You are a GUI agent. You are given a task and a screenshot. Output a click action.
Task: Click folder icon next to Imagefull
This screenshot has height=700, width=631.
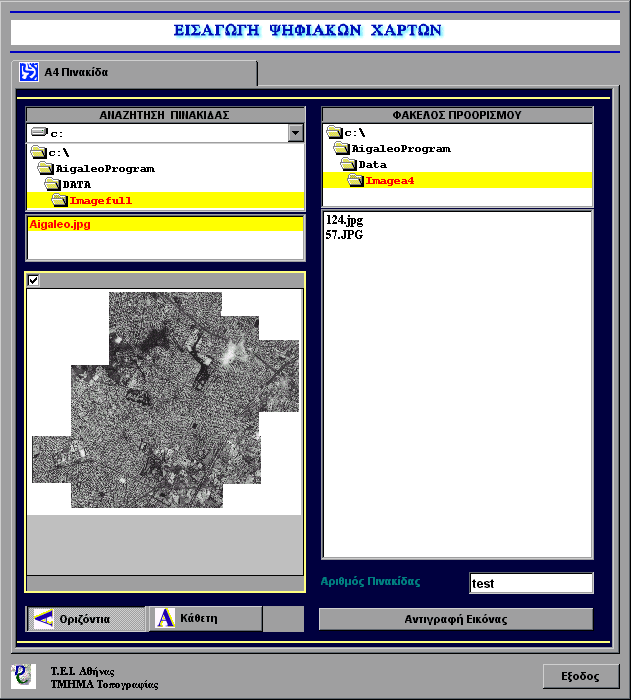click(59, 200)
